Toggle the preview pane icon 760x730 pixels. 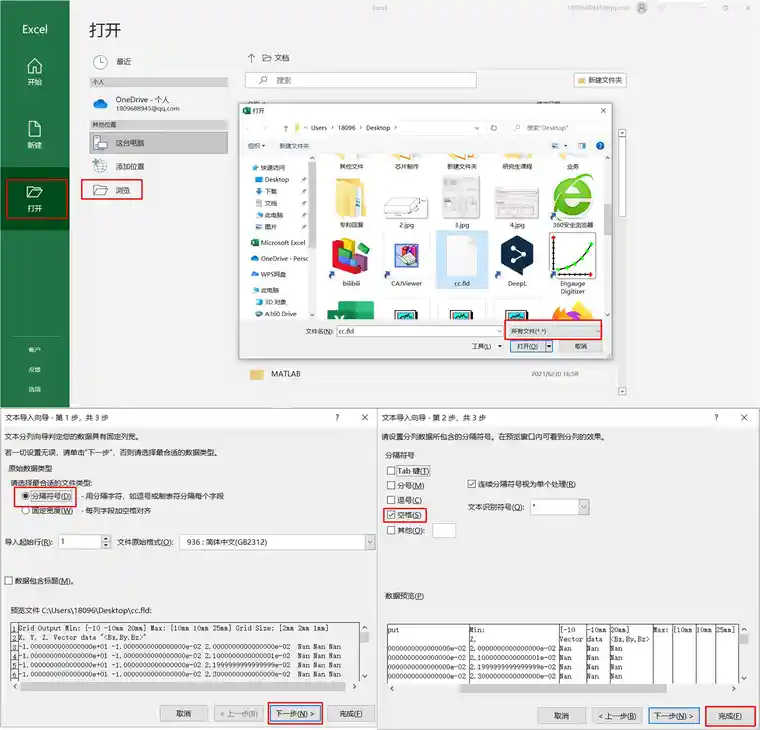(582, 146)
